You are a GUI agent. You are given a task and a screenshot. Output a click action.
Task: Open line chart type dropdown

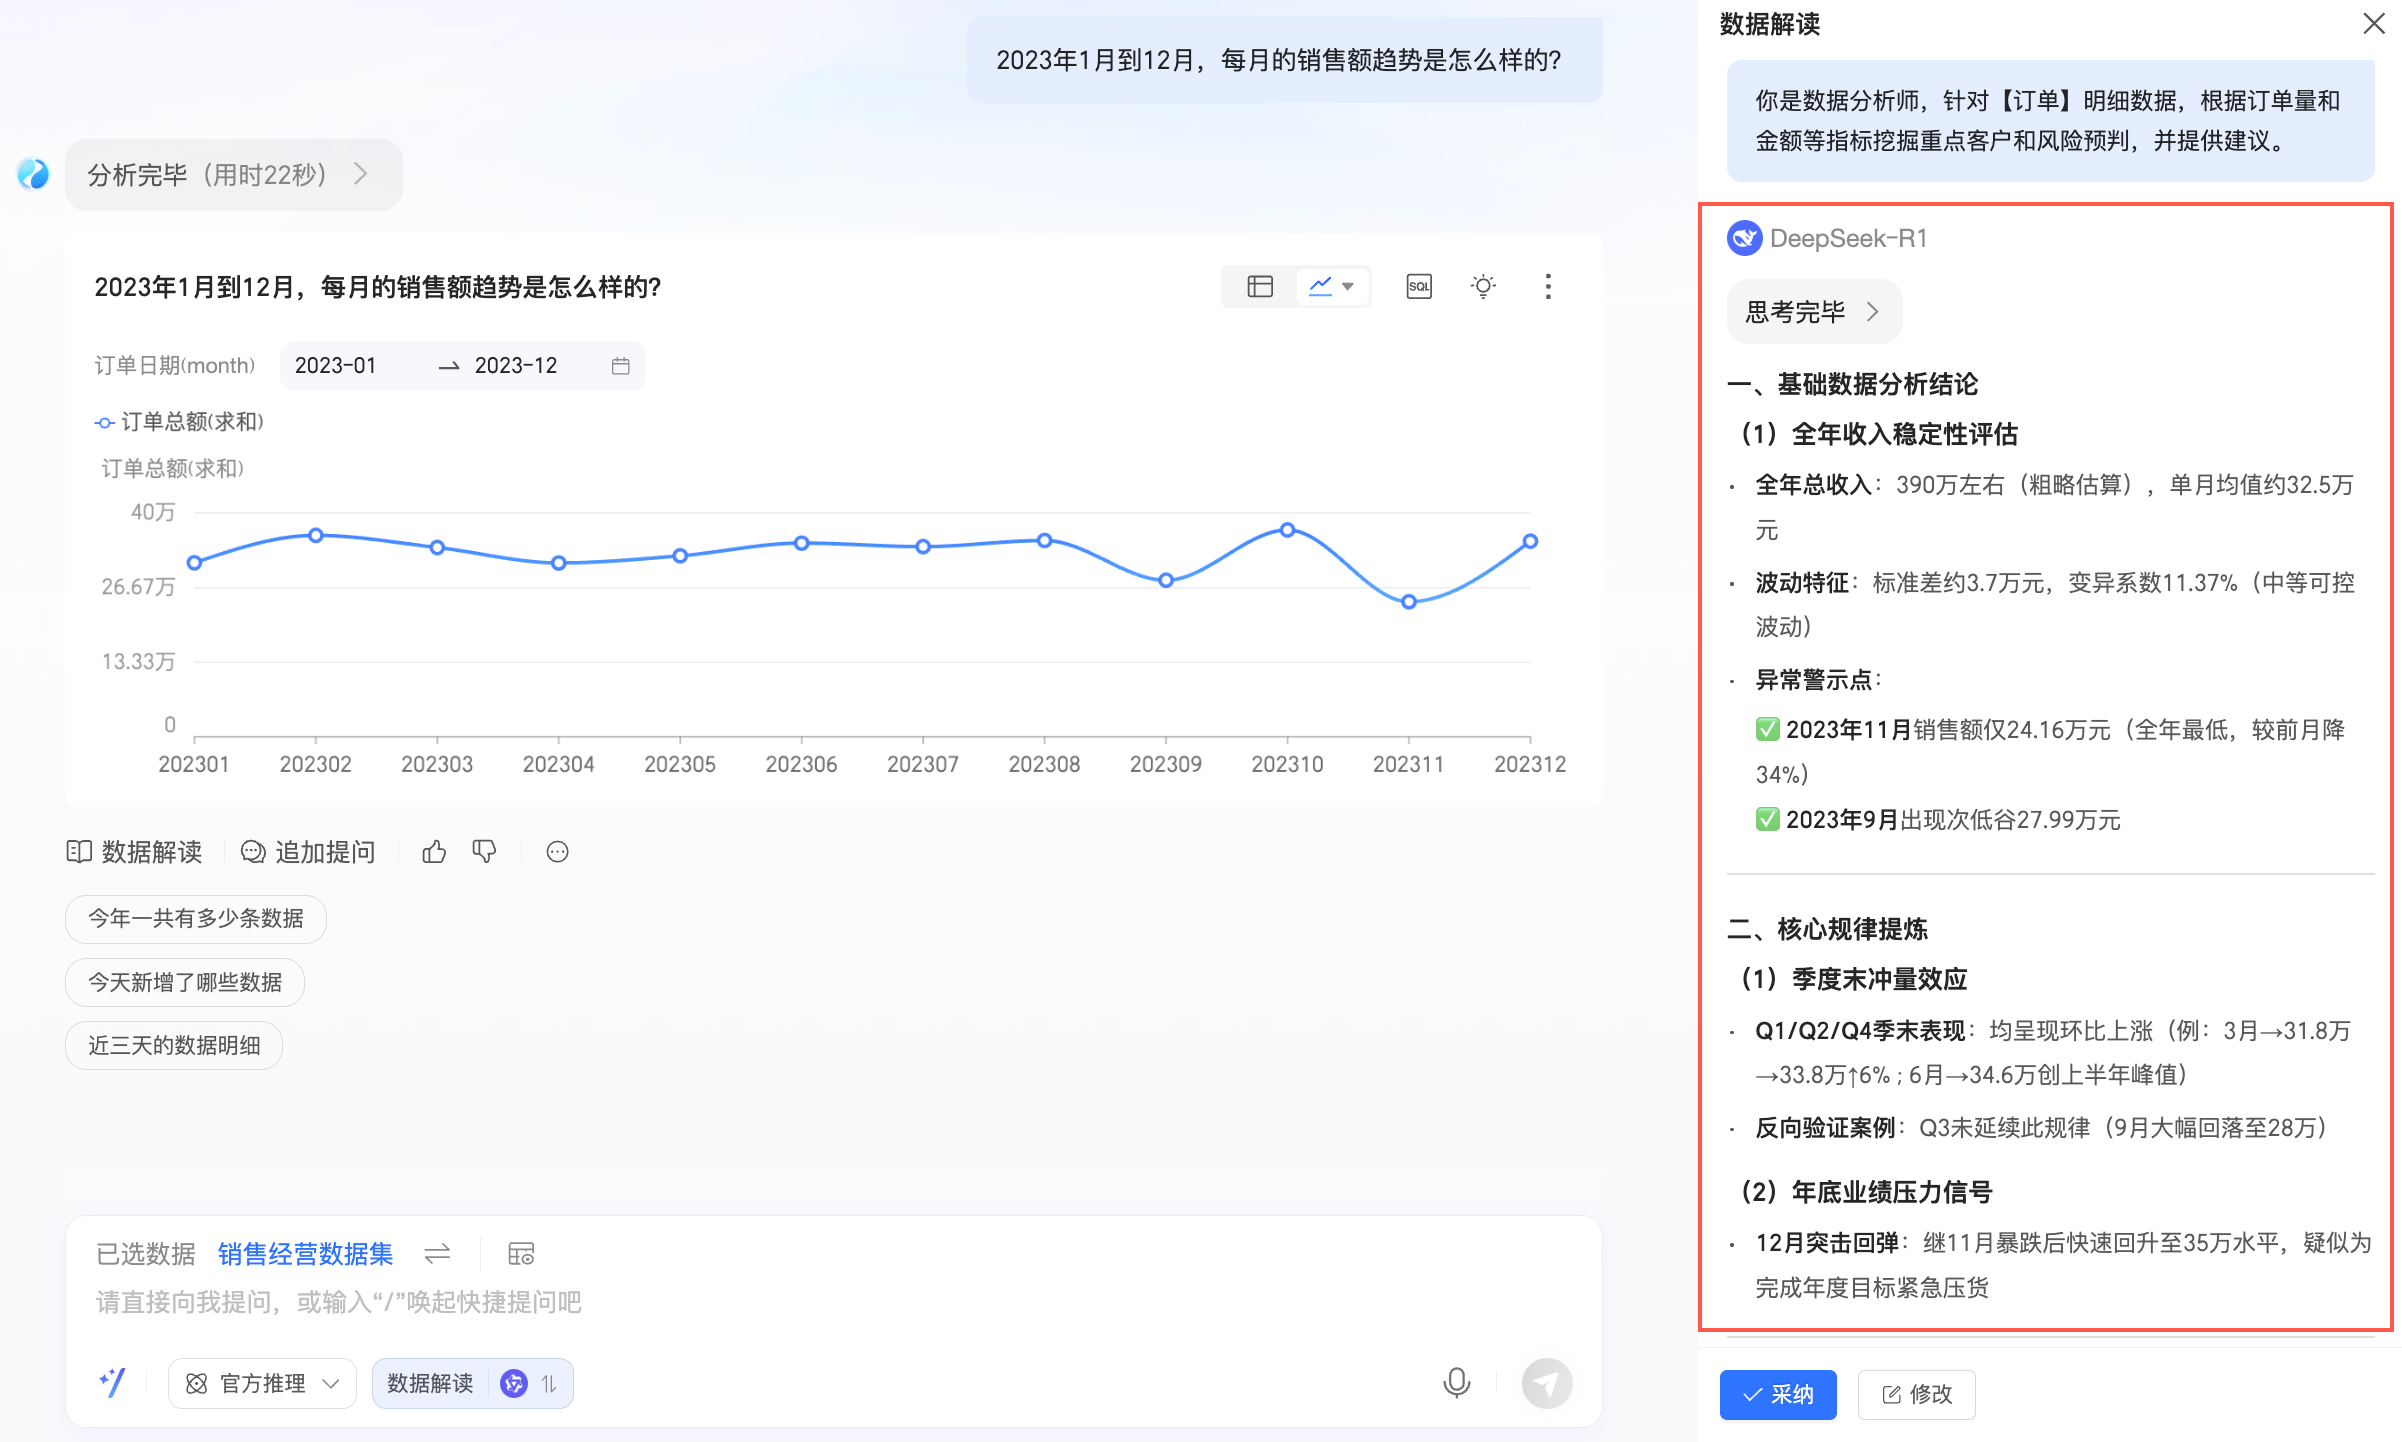coord(1332,287)
